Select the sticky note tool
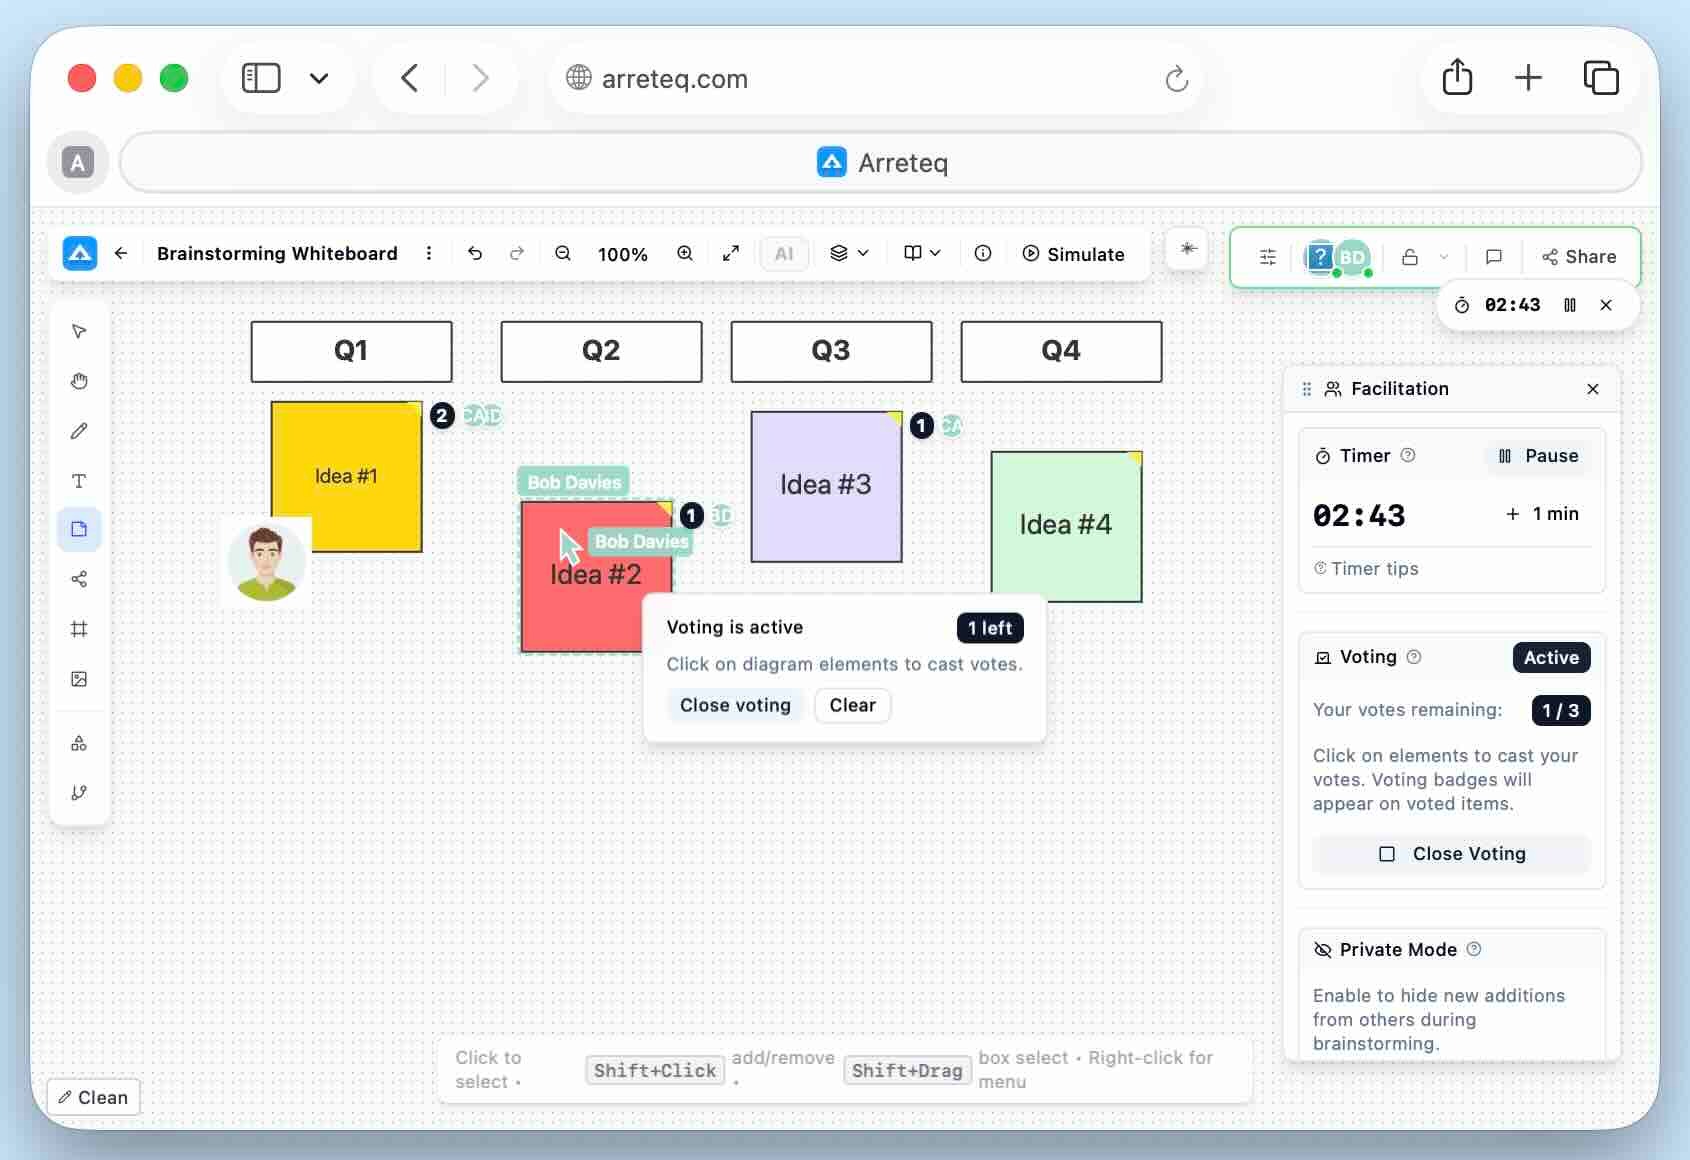This screenshot has height=1160, width=1690. (x=80, y=530)
